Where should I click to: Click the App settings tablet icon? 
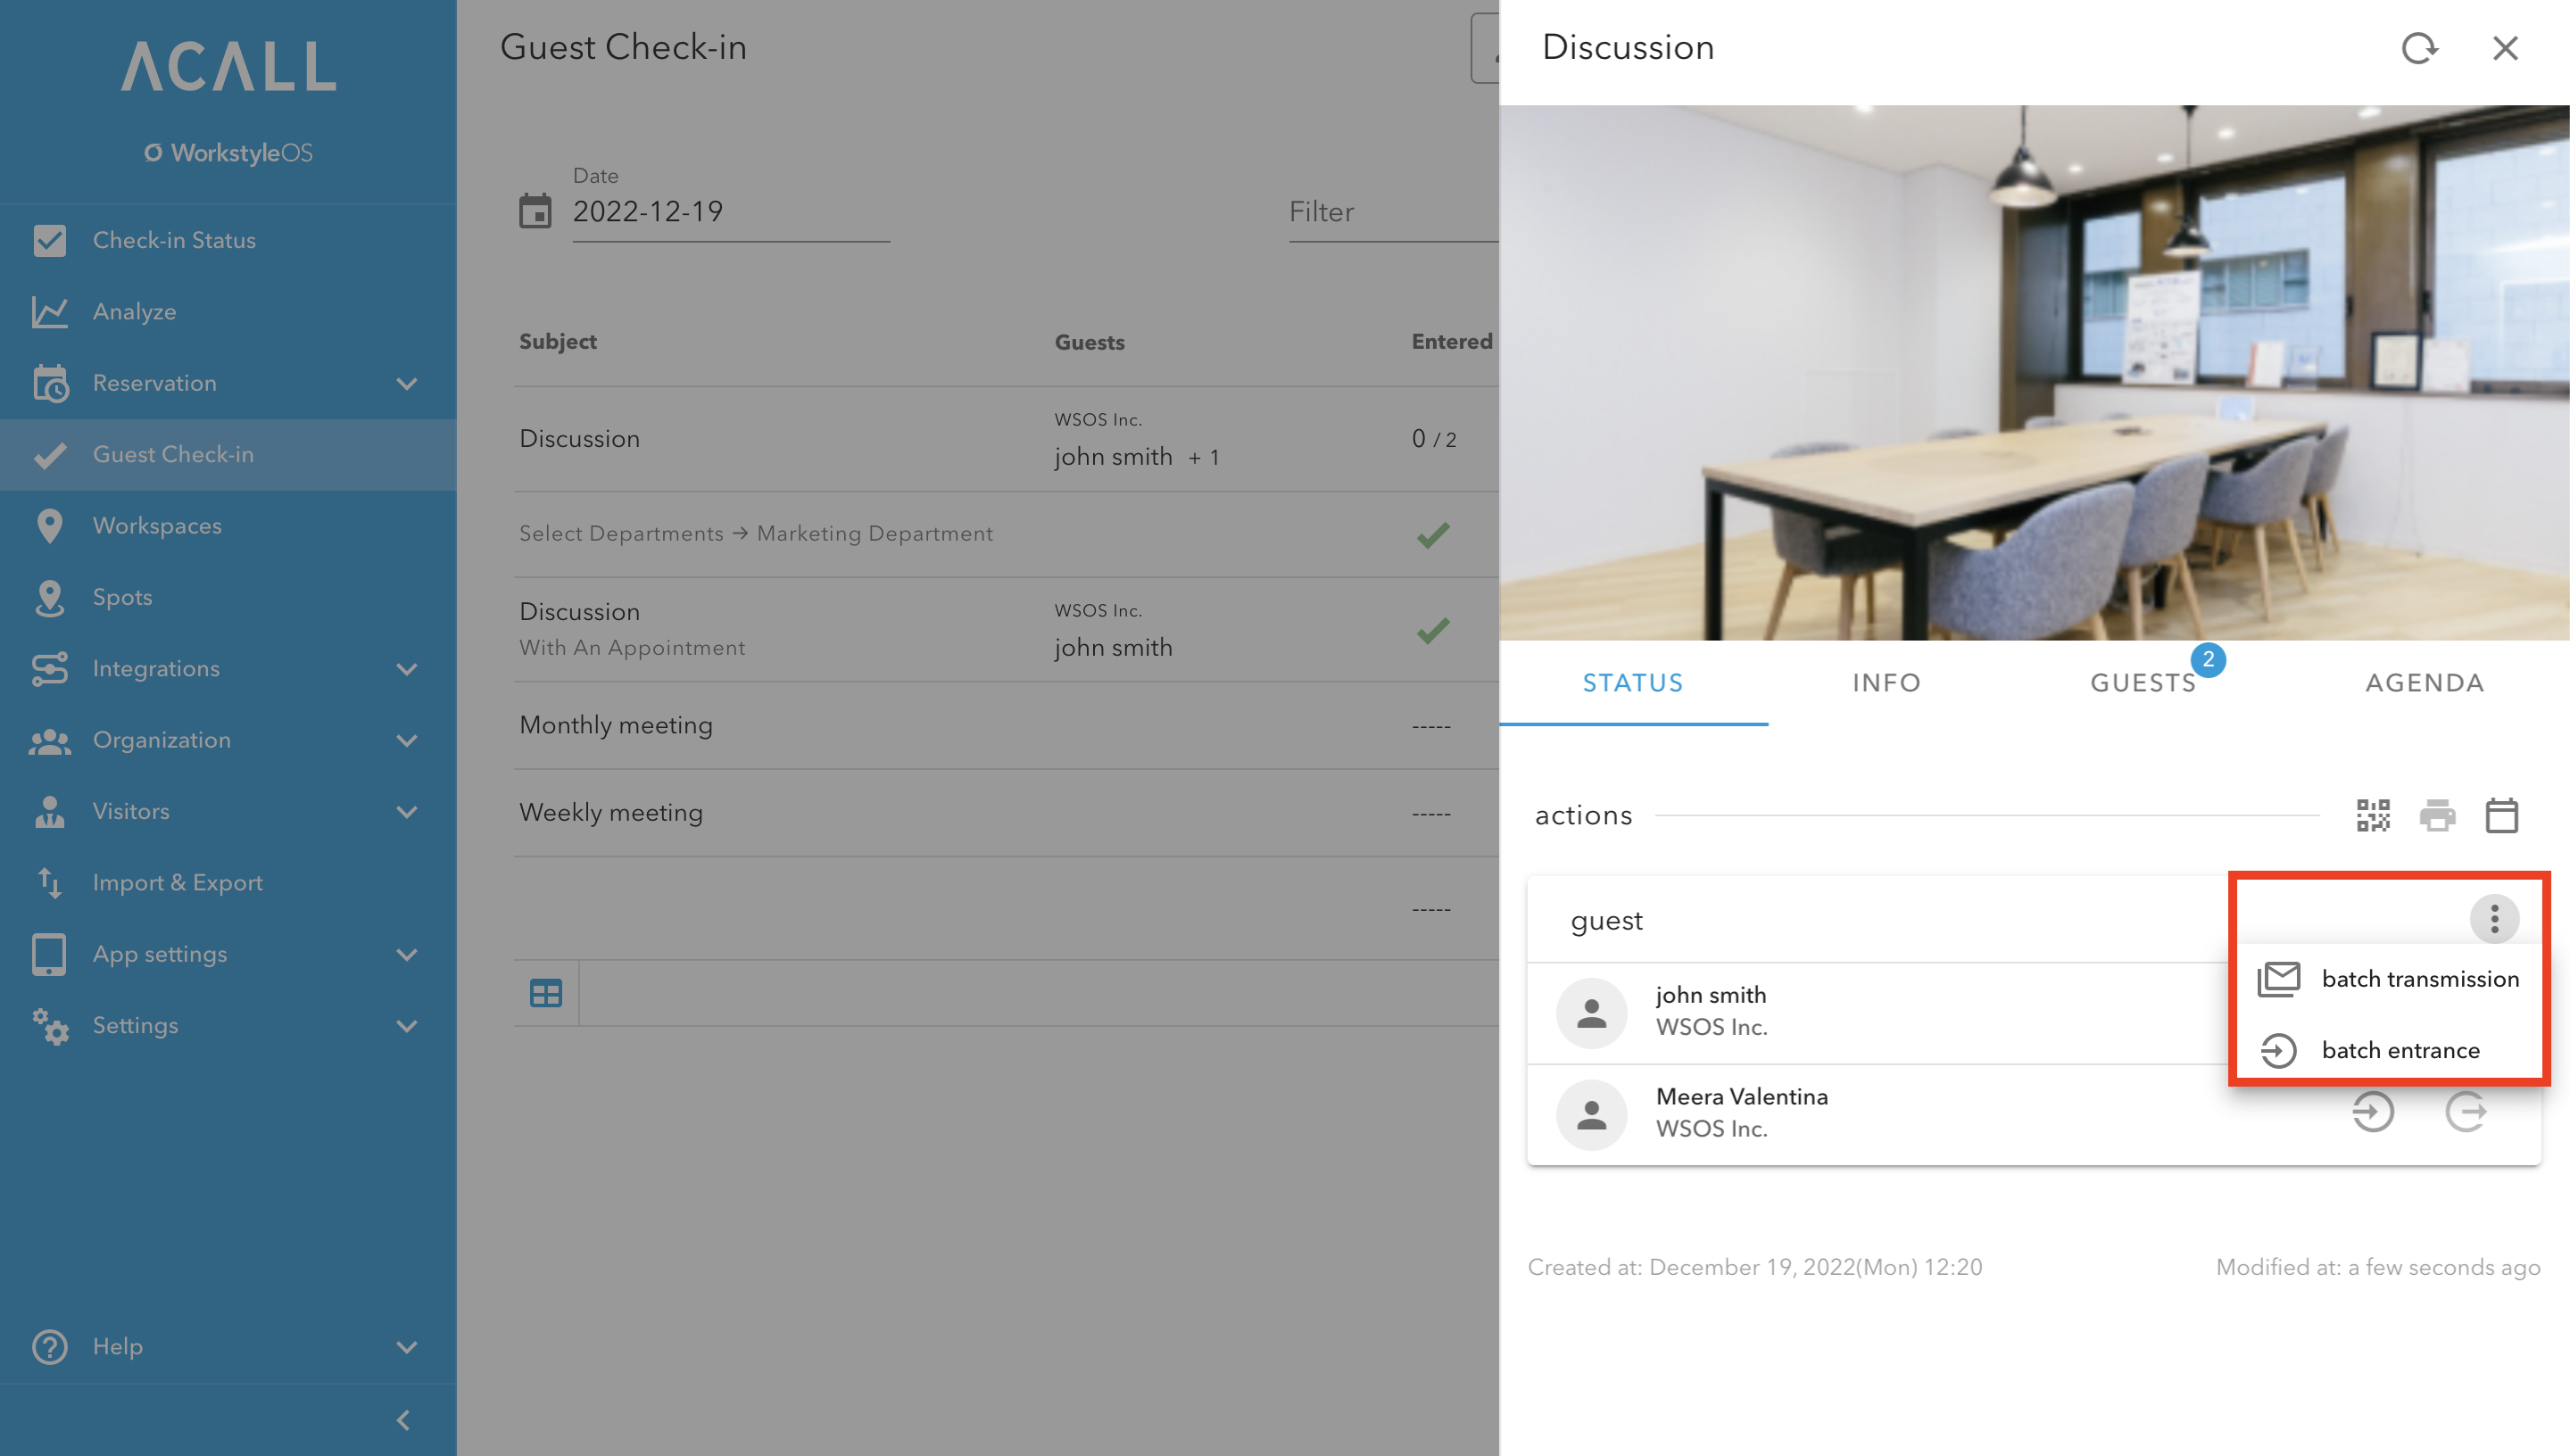49,954
